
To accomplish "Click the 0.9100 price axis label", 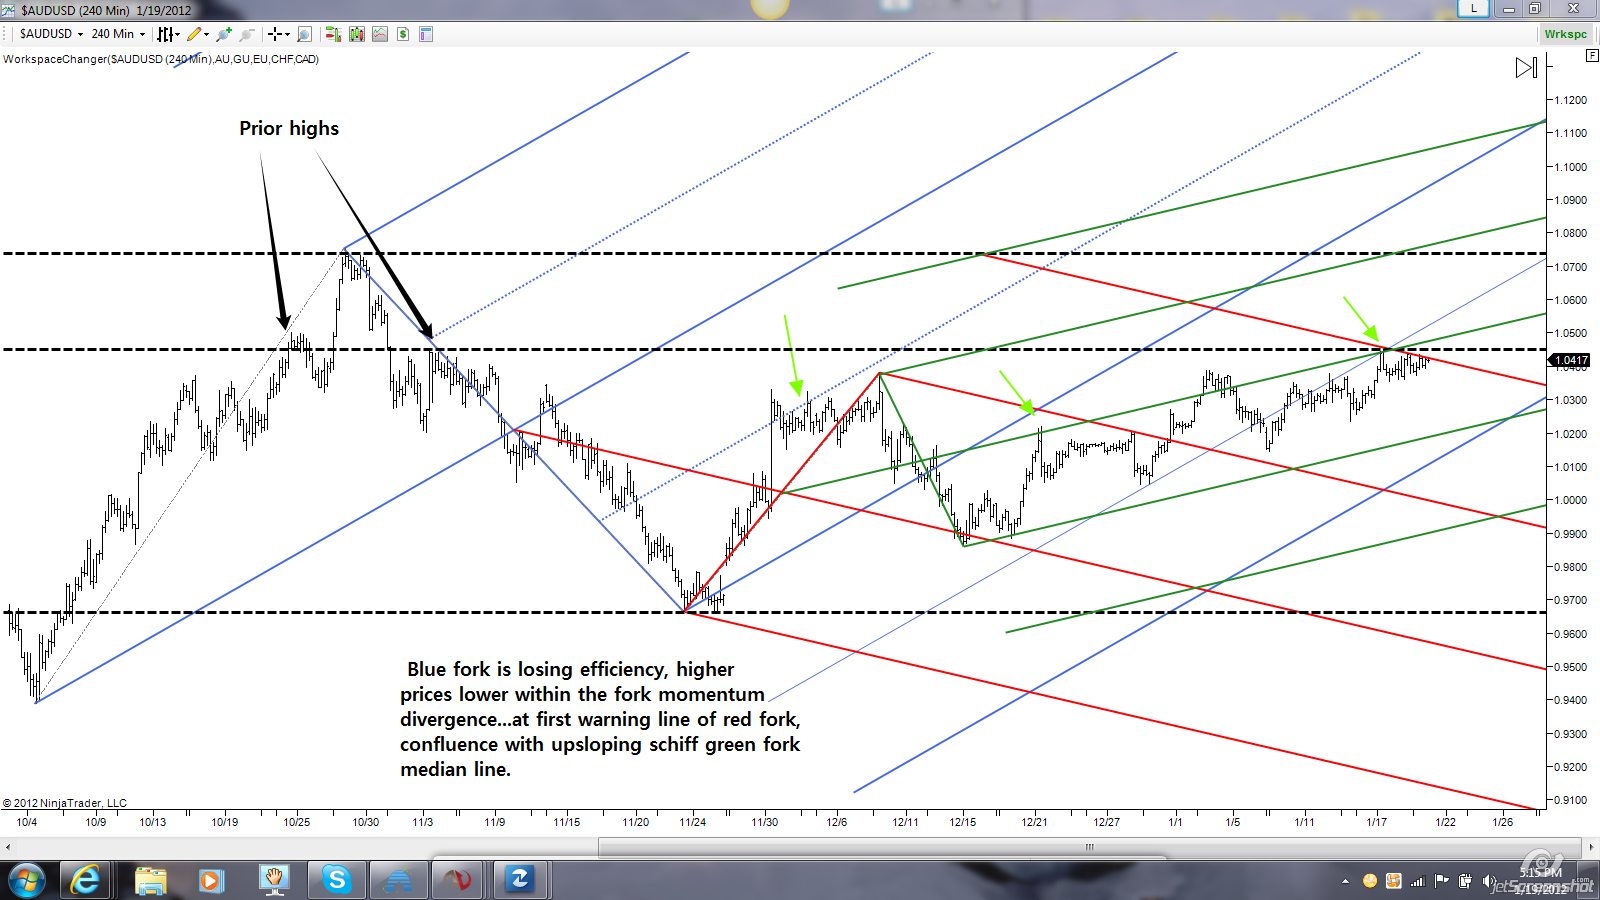I will pos(1570,800).
